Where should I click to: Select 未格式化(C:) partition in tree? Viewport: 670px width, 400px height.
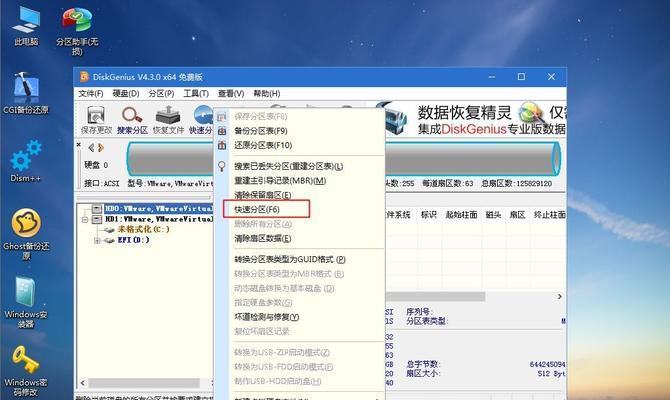[x=143, y=229]
